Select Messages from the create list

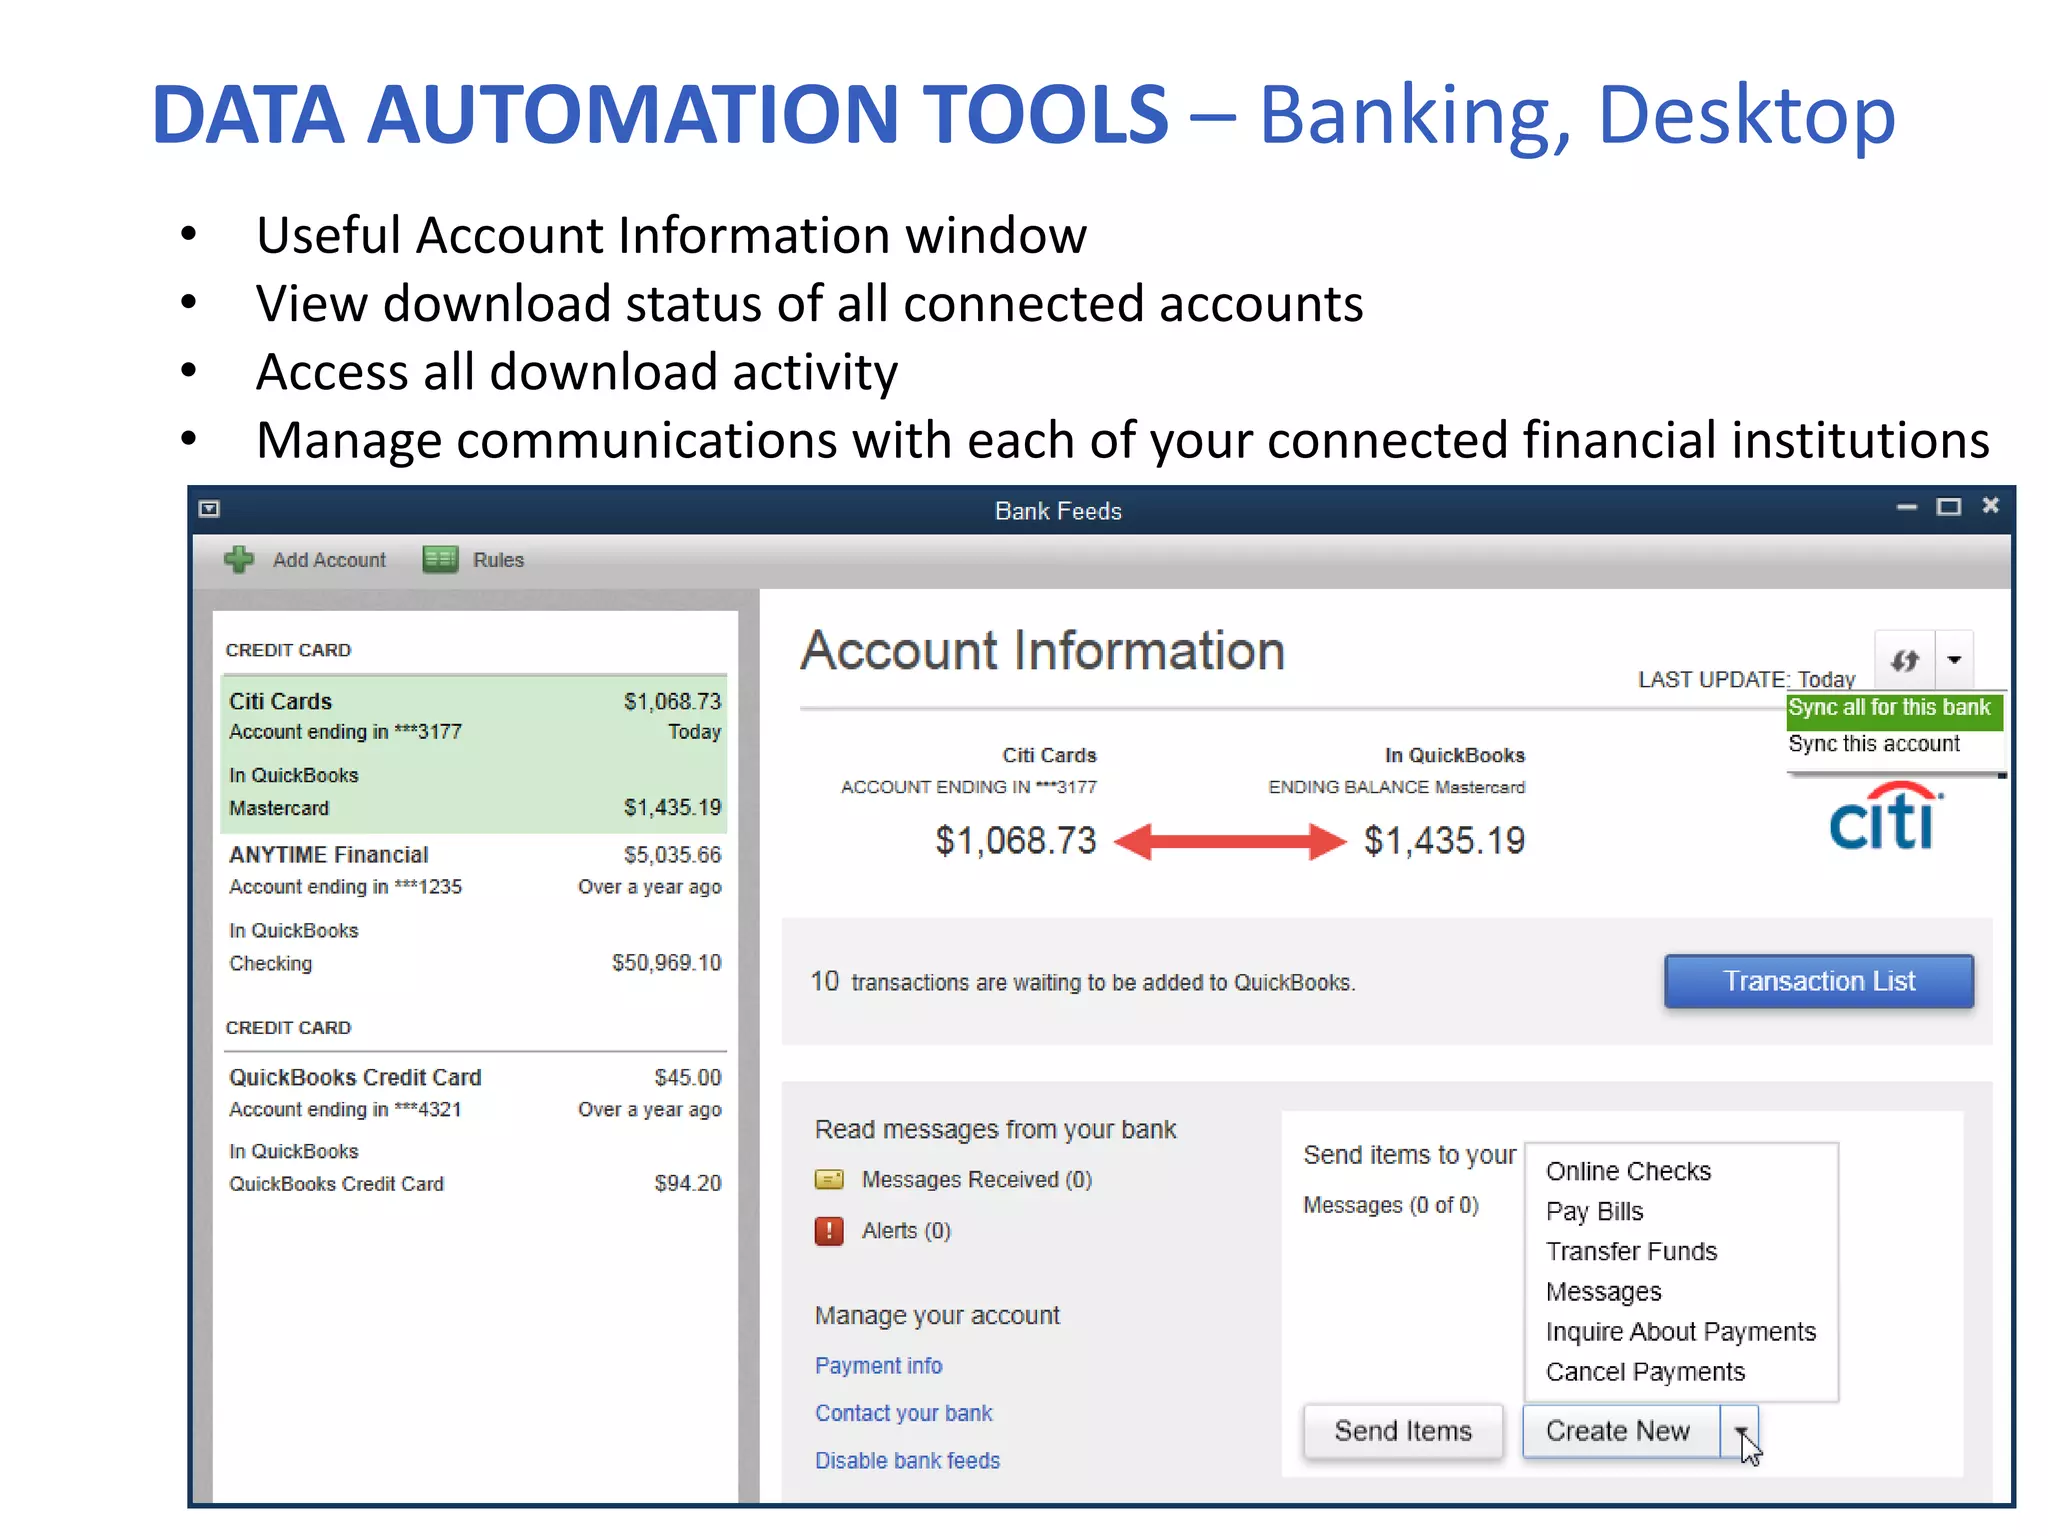[x=1603, y=1292]
